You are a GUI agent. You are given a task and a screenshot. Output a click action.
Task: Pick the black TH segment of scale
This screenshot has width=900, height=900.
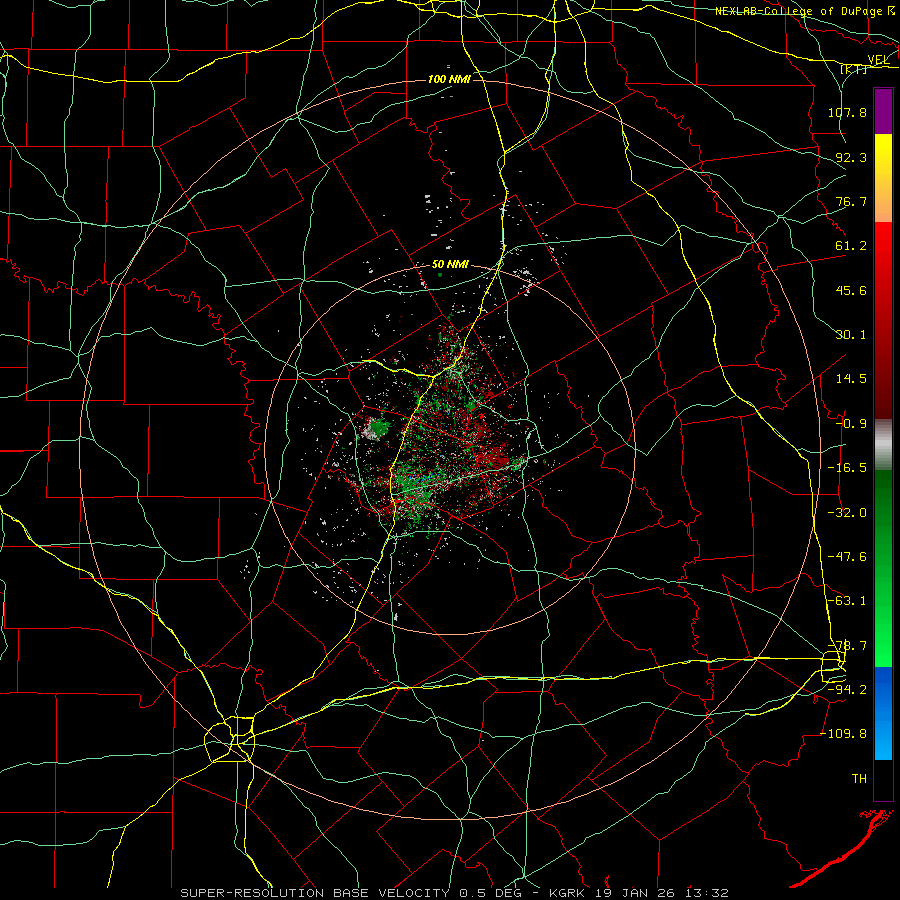pos(883,780)
